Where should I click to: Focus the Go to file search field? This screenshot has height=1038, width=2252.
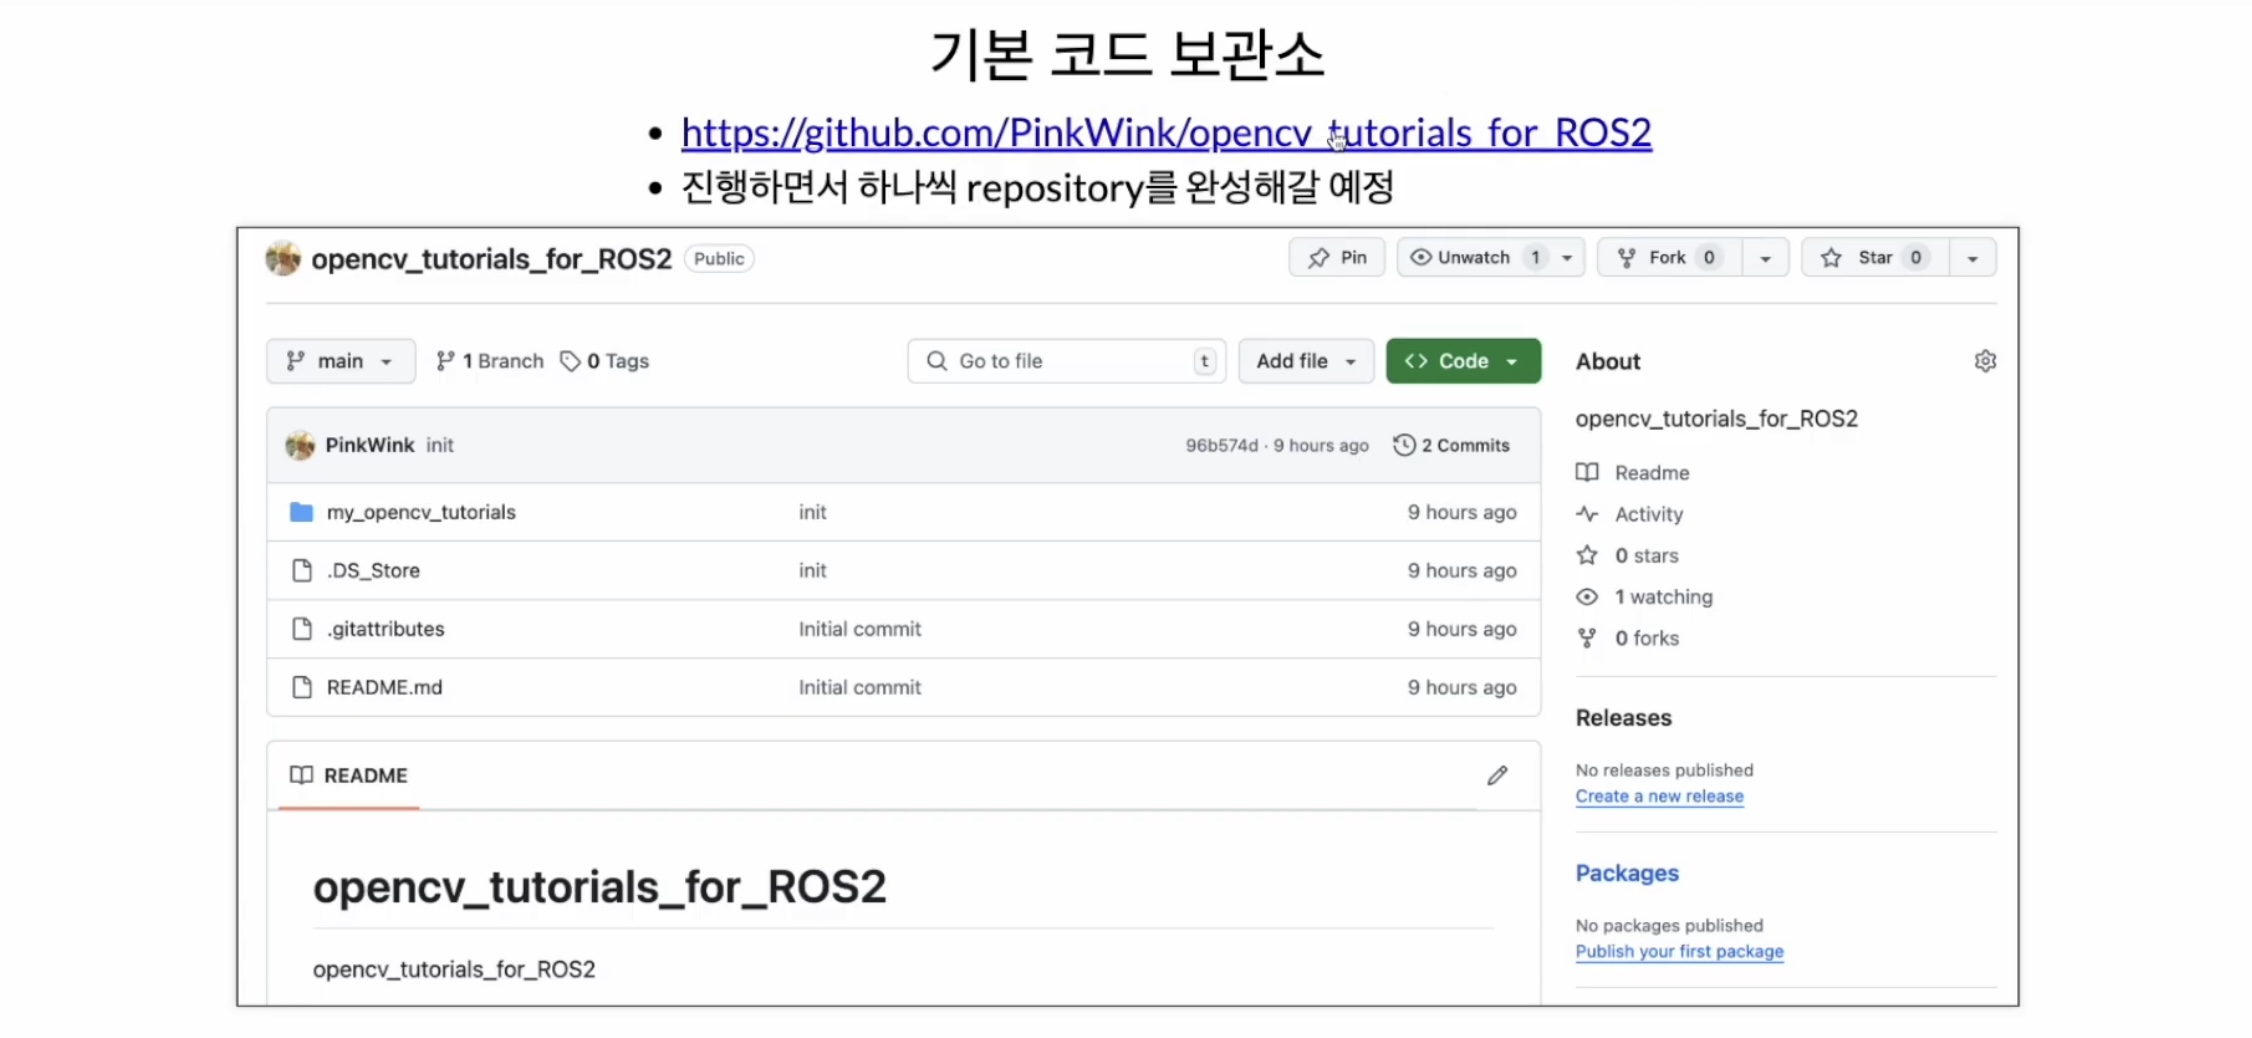tap(1066, 361)
